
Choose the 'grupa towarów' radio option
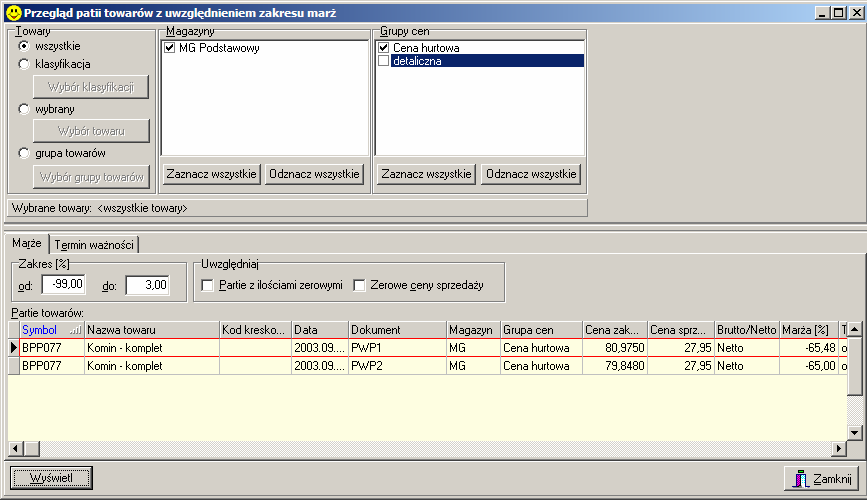(24, 153)
